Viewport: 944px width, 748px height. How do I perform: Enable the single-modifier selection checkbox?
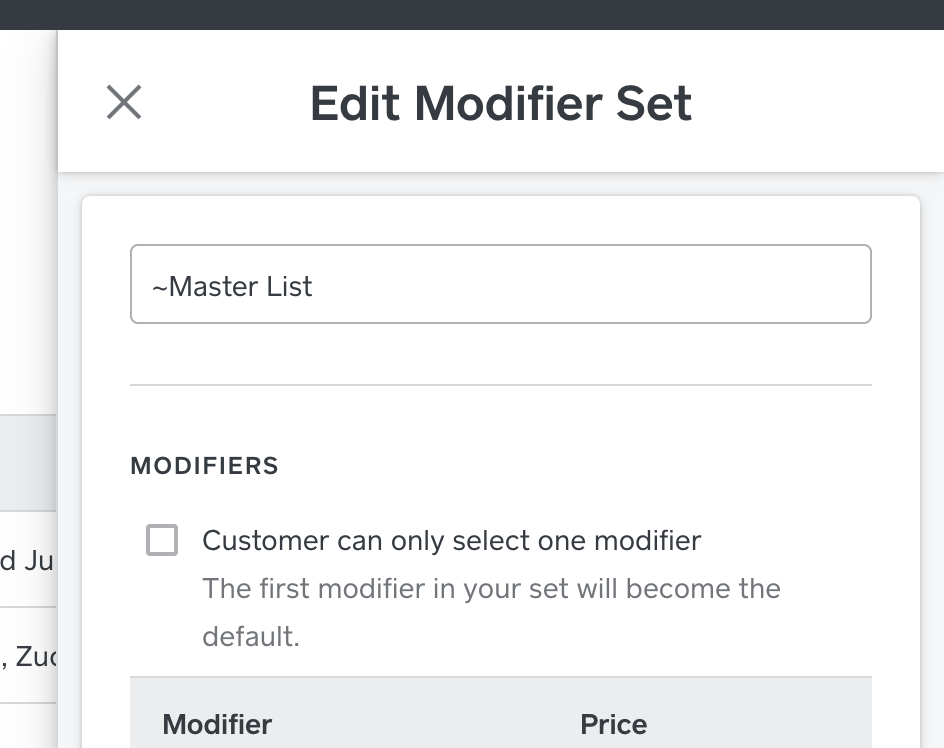(x=162, y=540)
